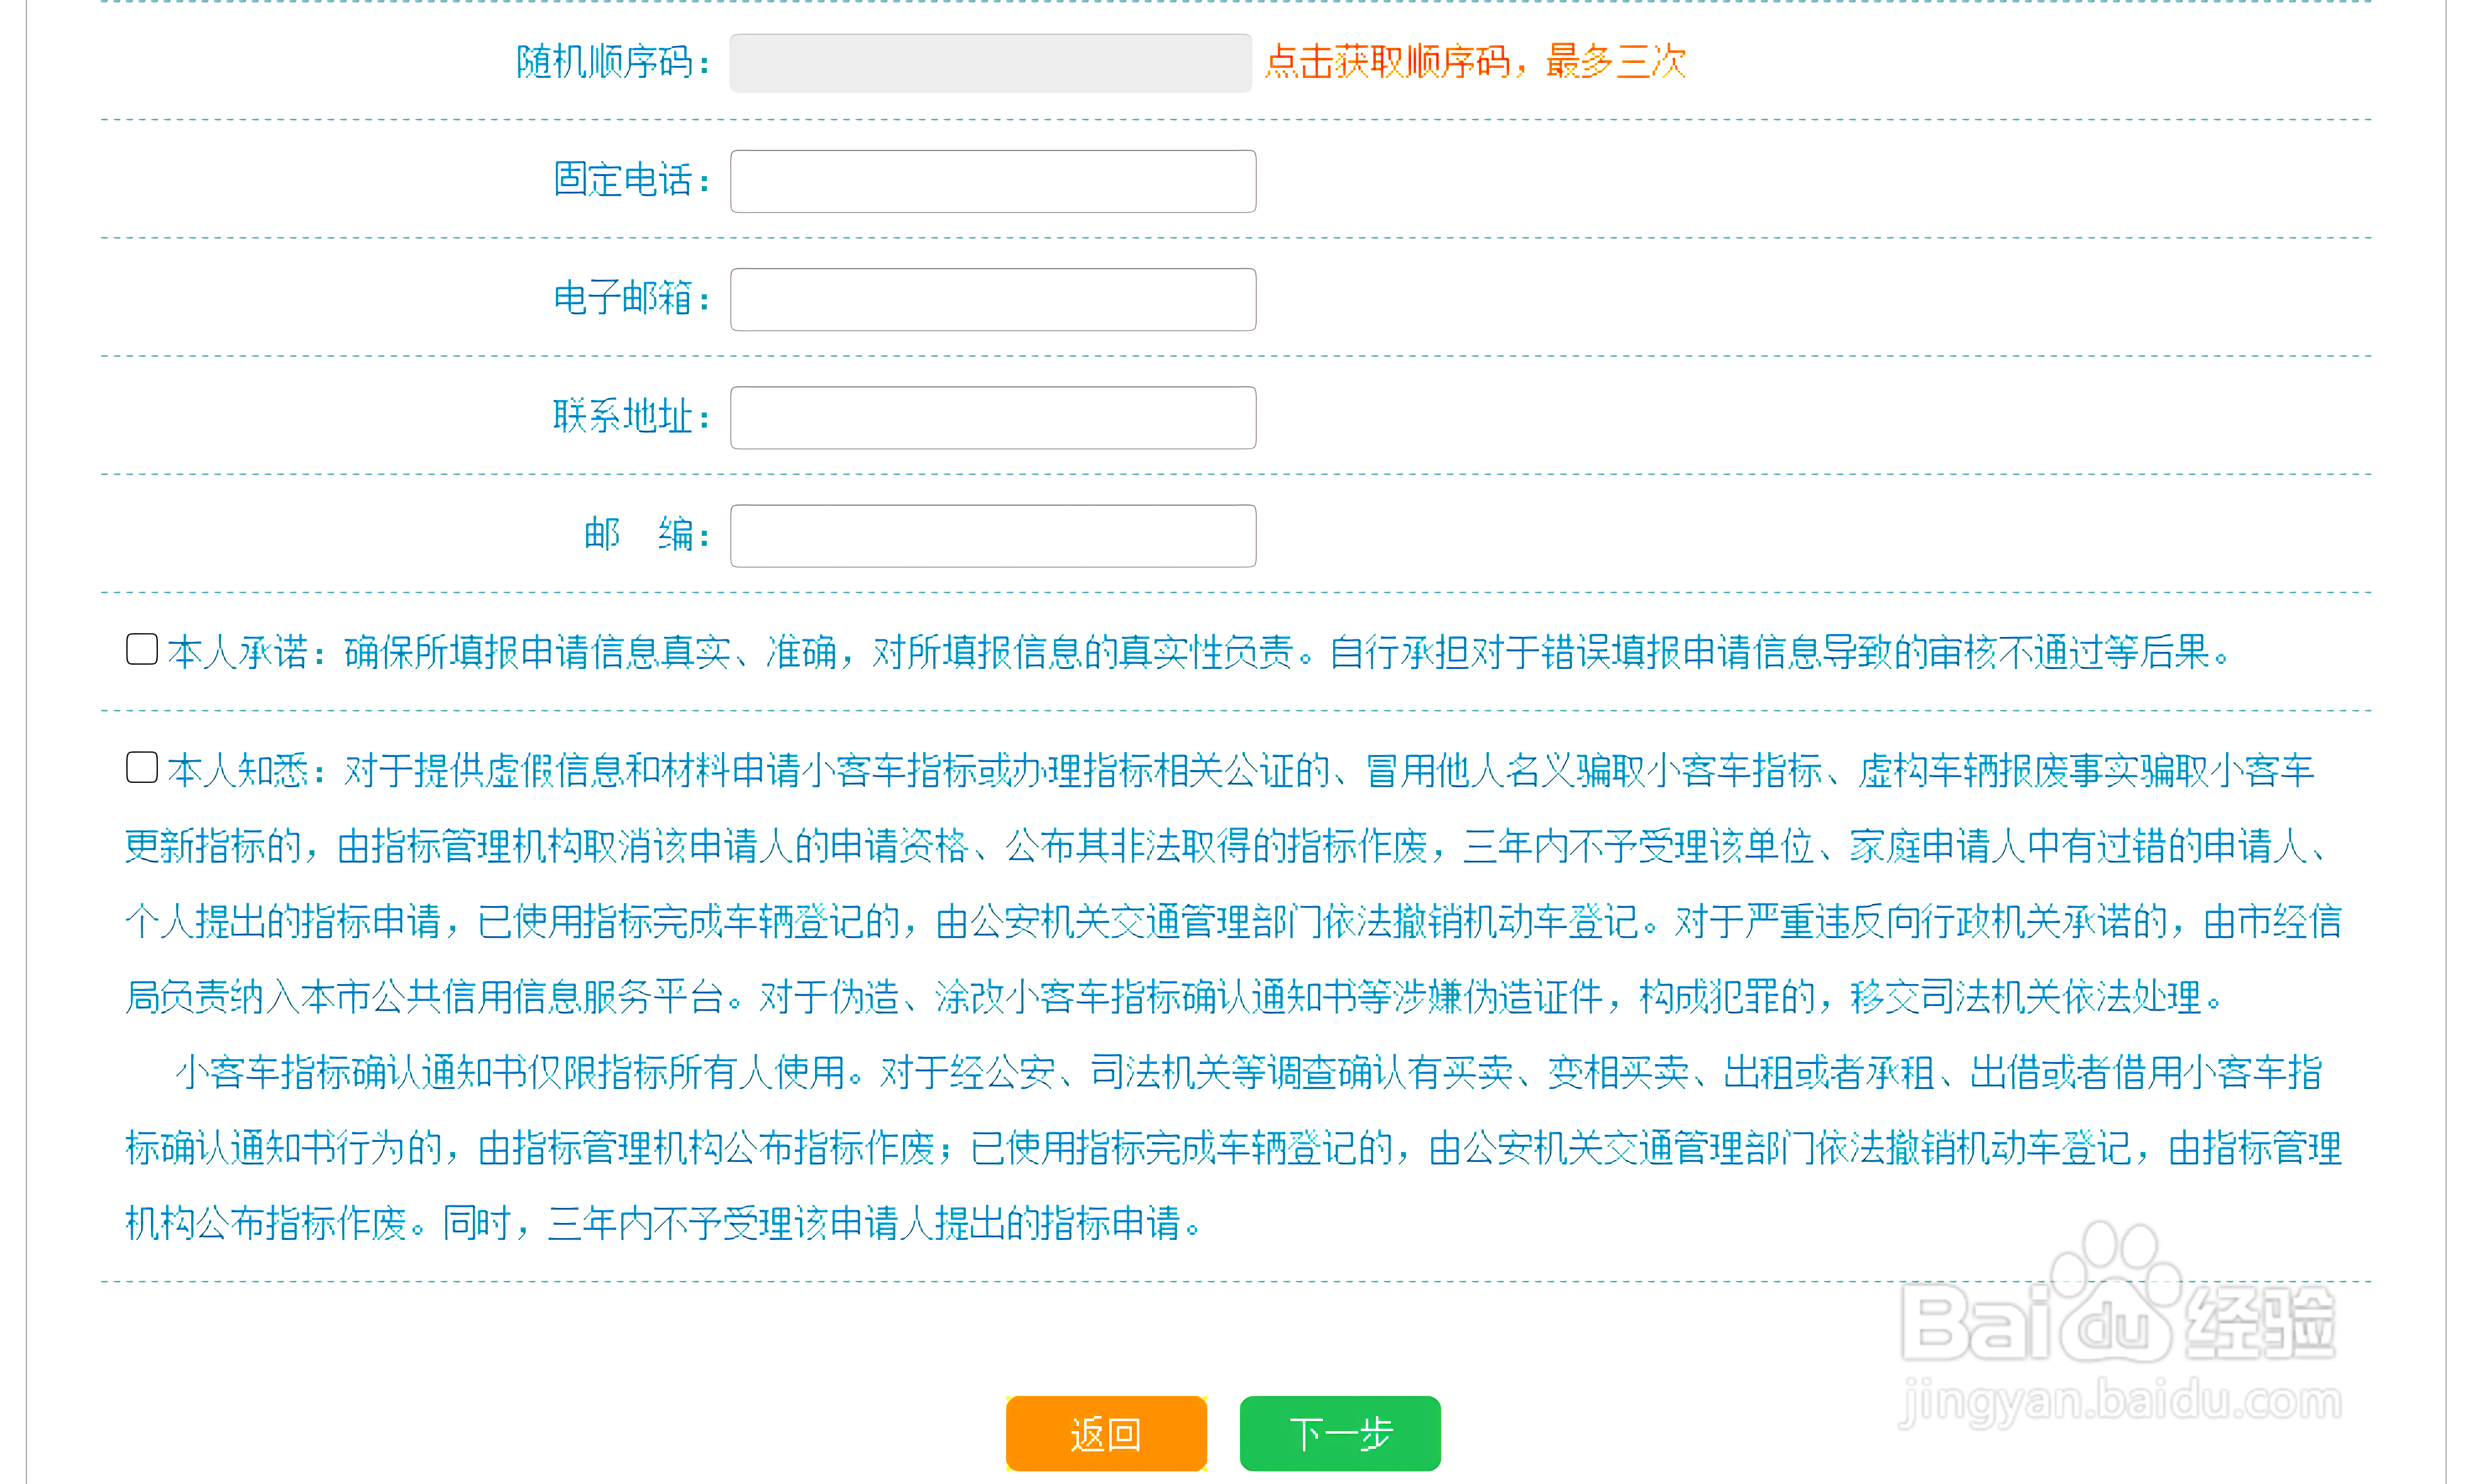
Task: Click the 随机顺序码 input field
Action: [990, 63]
